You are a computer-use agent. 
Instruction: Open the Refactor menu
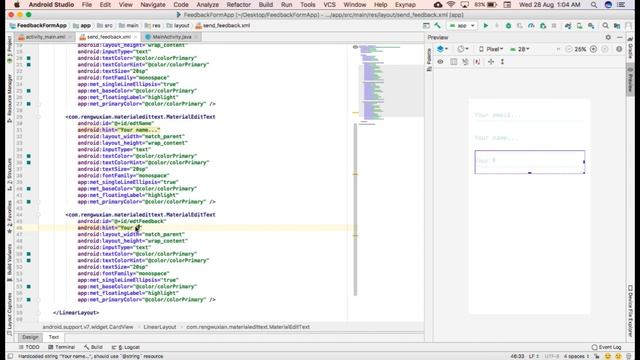(238, 5)
